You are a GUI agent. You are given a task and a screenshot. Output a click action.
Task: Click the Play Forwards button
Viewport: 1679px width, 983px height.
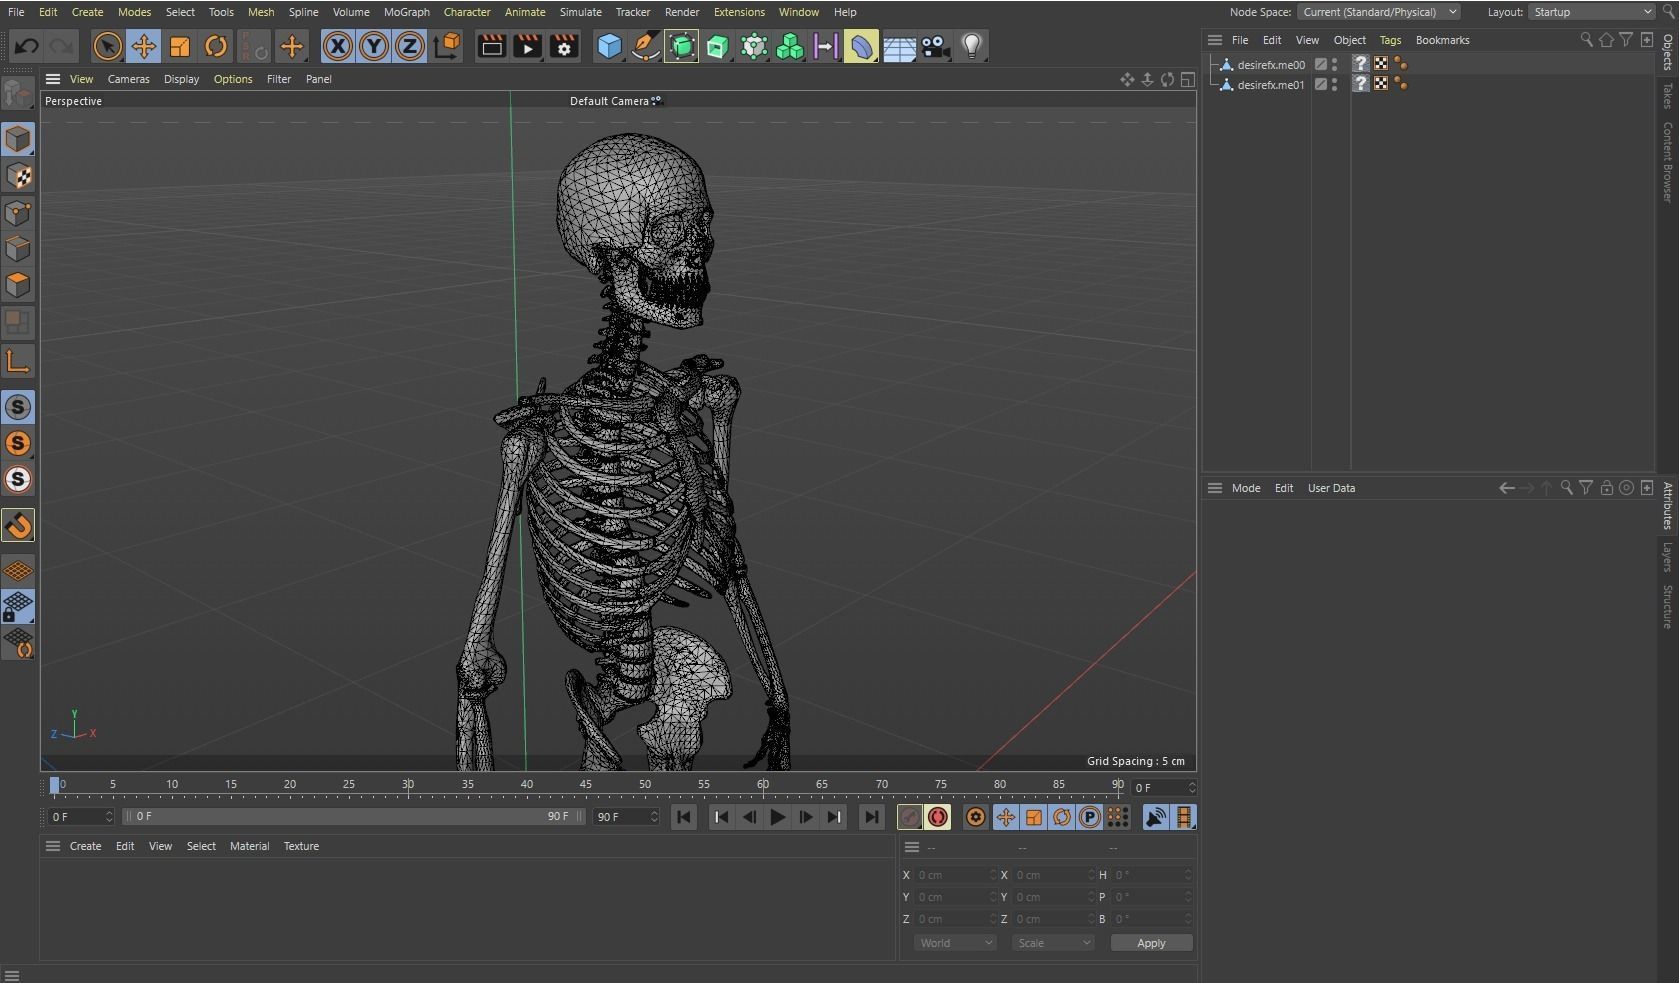click(x=777, y=817)
